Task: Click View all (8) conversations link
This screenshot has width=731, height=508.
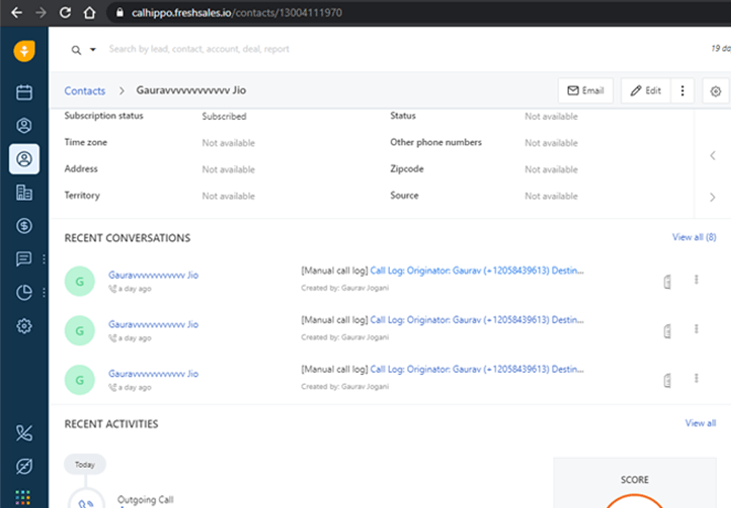Action: pos(694,238)
